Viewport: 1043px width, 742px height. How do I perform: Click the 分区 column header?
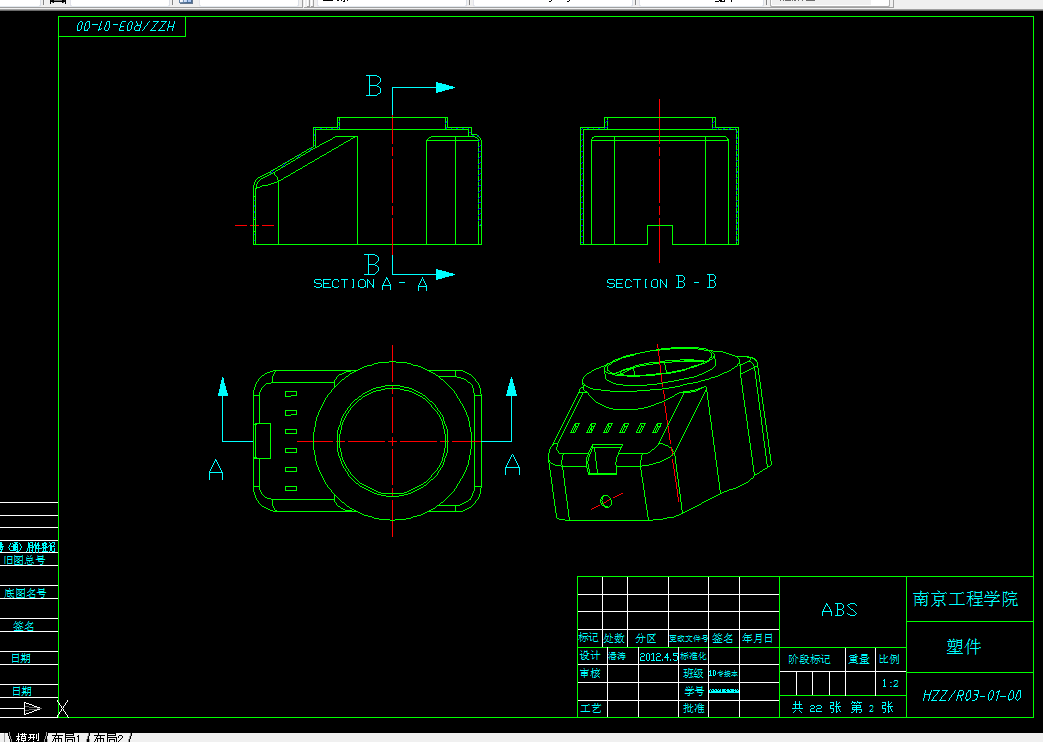(646, 638)
